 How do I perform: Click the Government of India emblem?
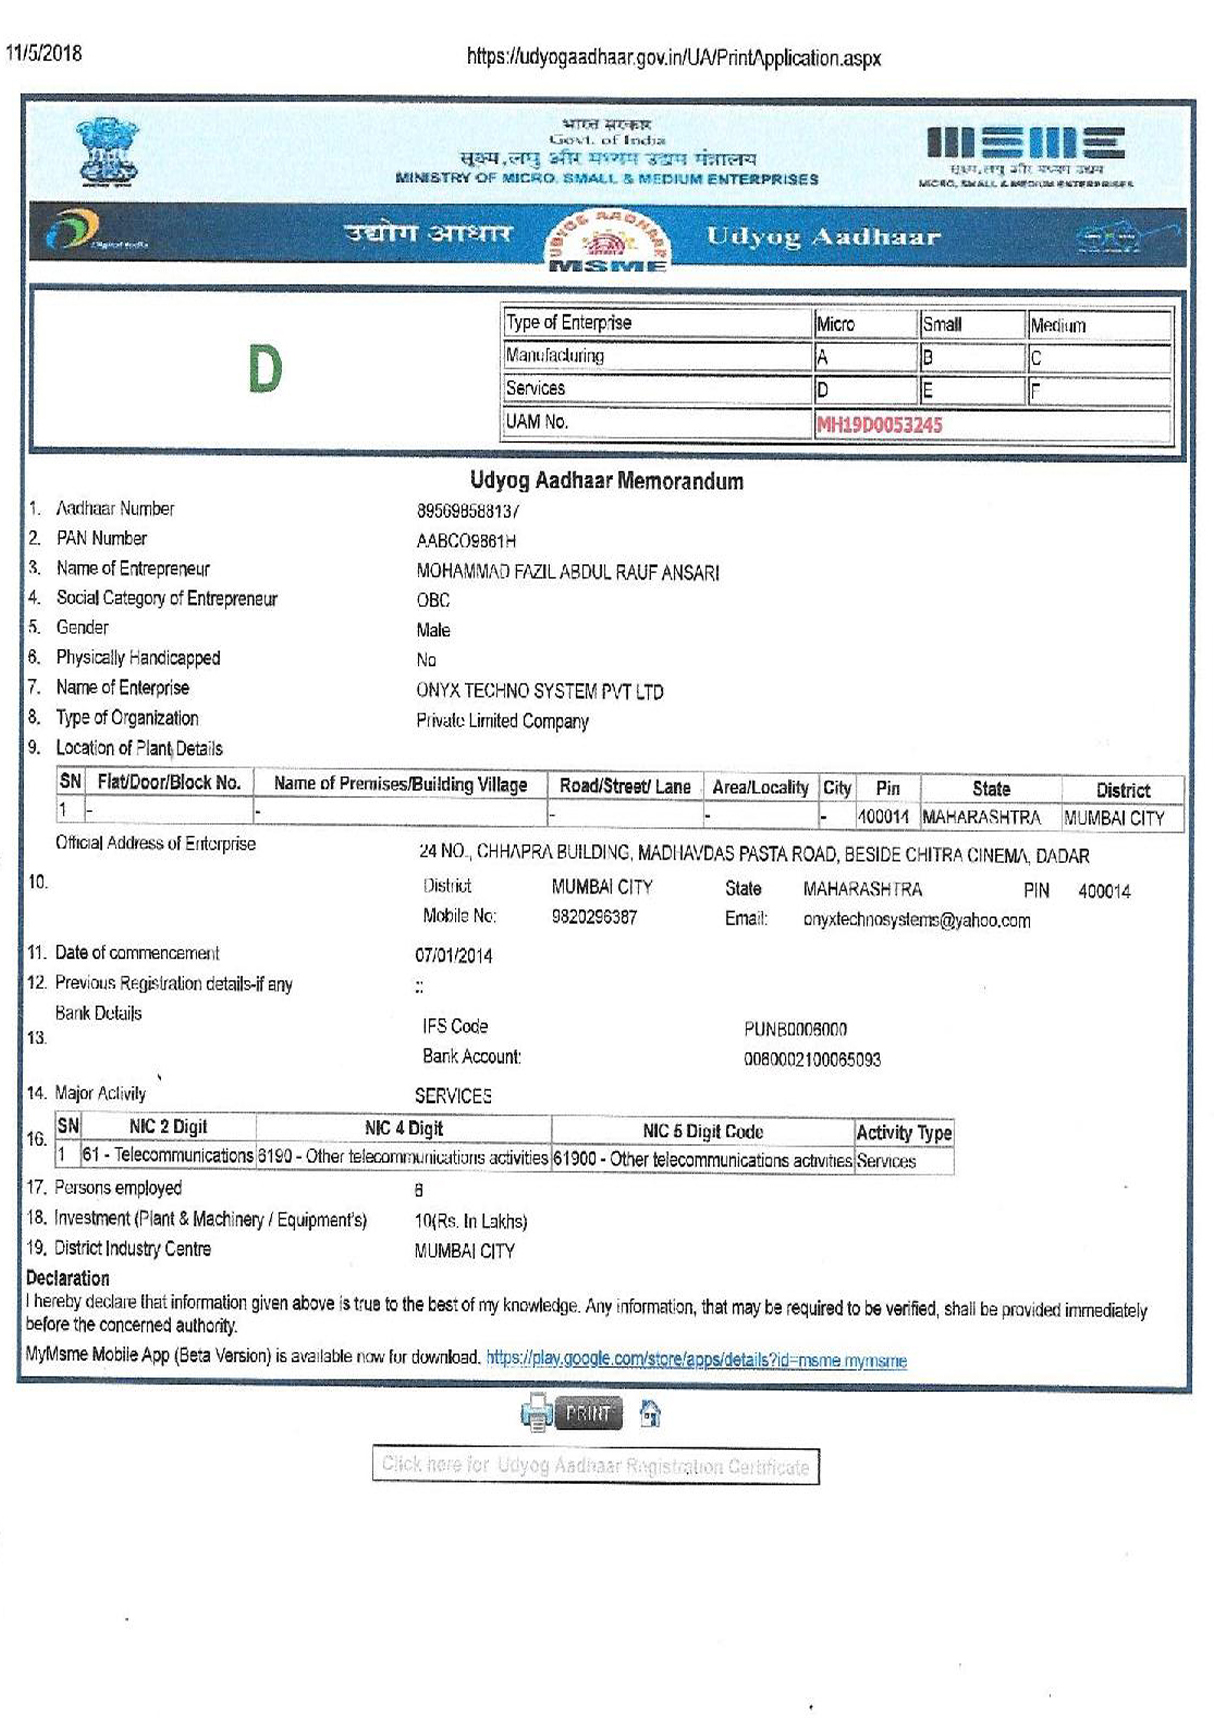pos(108,152)
